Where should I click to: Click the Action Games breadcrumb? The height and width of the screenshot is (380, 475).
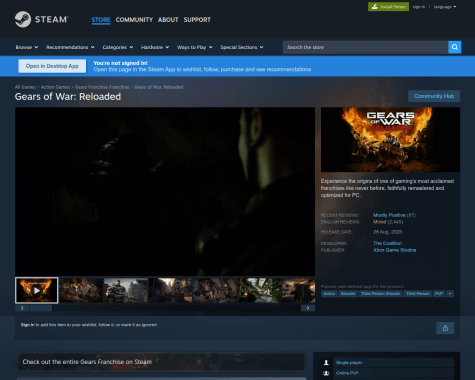[x=55, y=87]
